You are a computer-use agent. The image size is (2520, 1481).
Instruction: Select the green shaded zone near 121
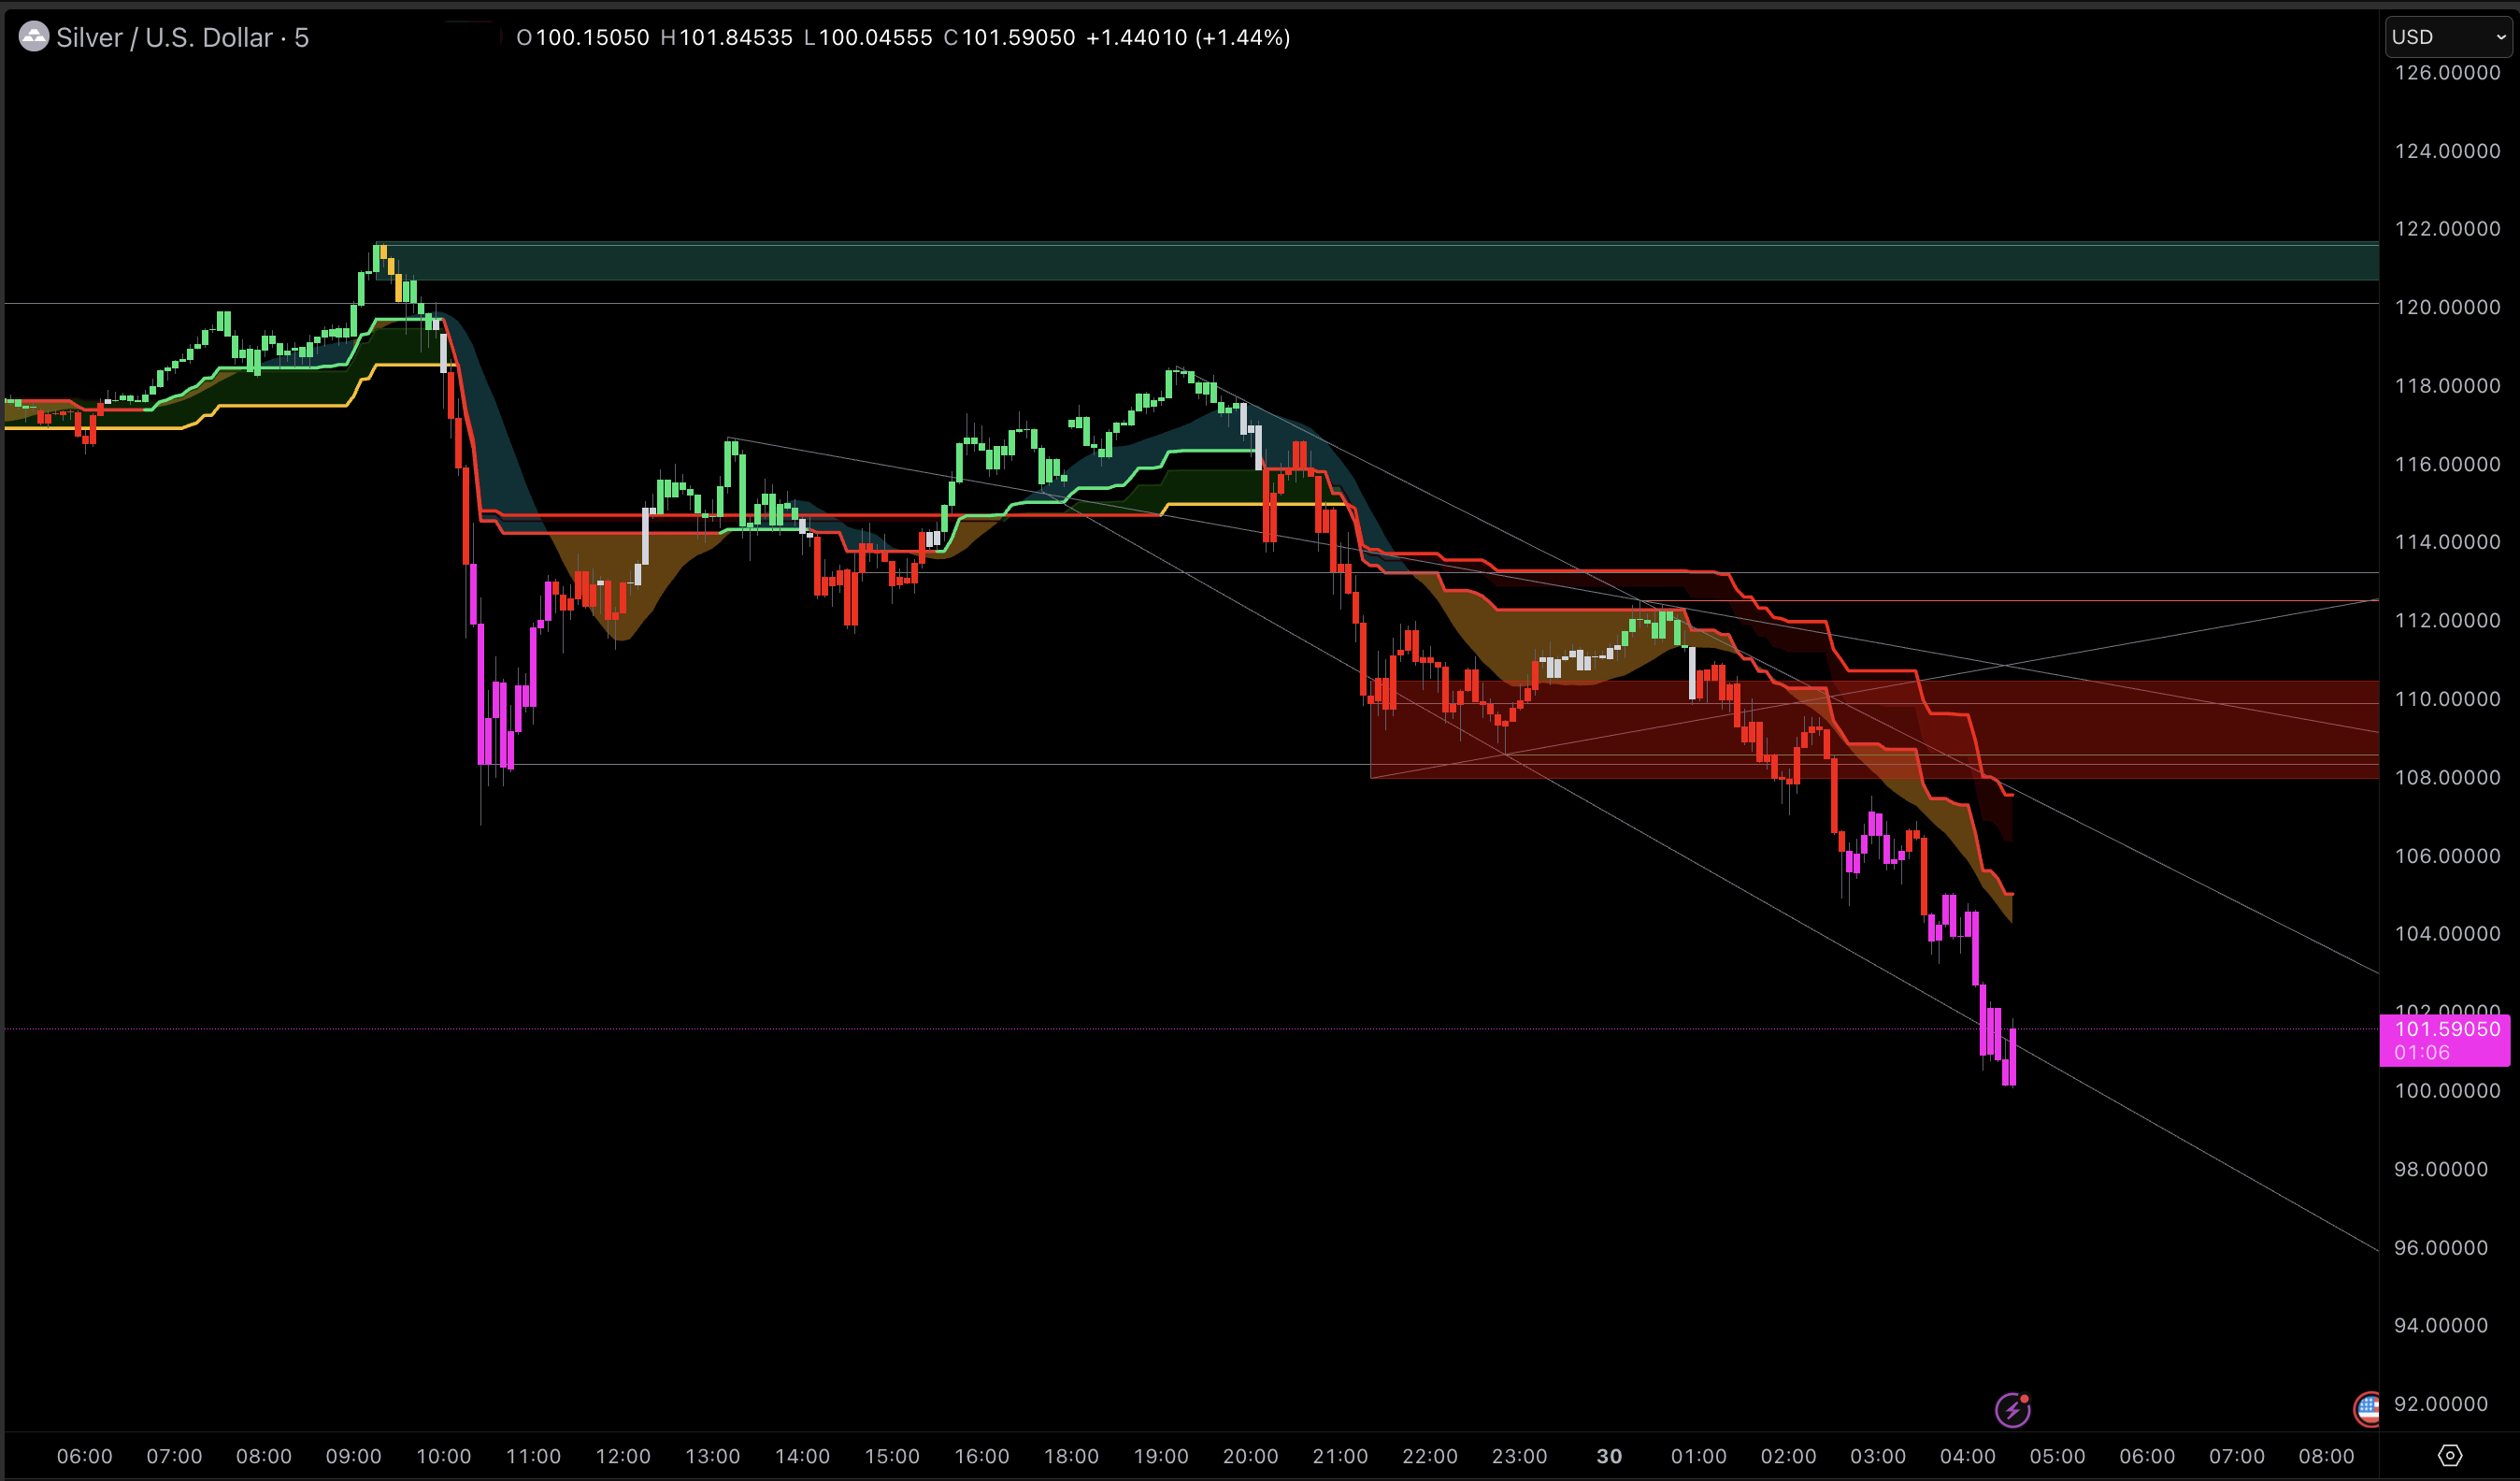(1400, 262)
